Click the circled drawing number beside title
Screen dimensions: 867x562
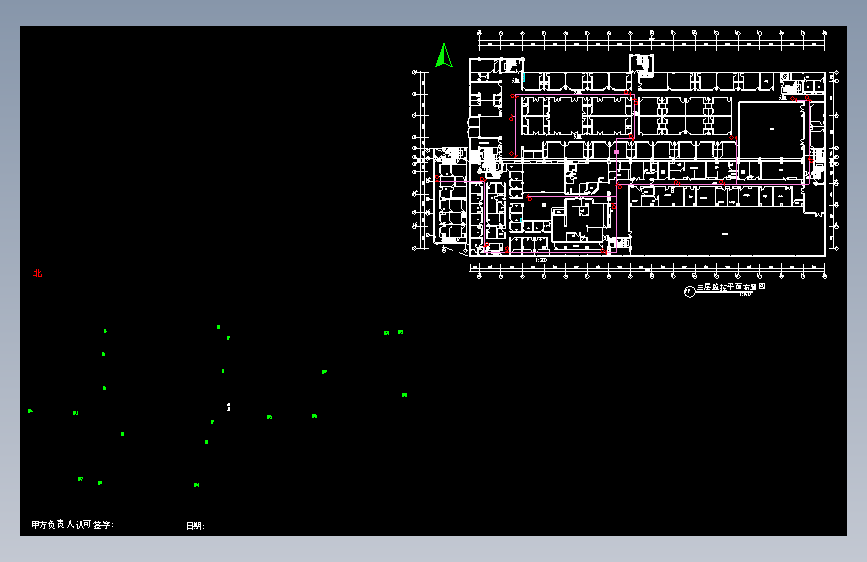point(689,292)
